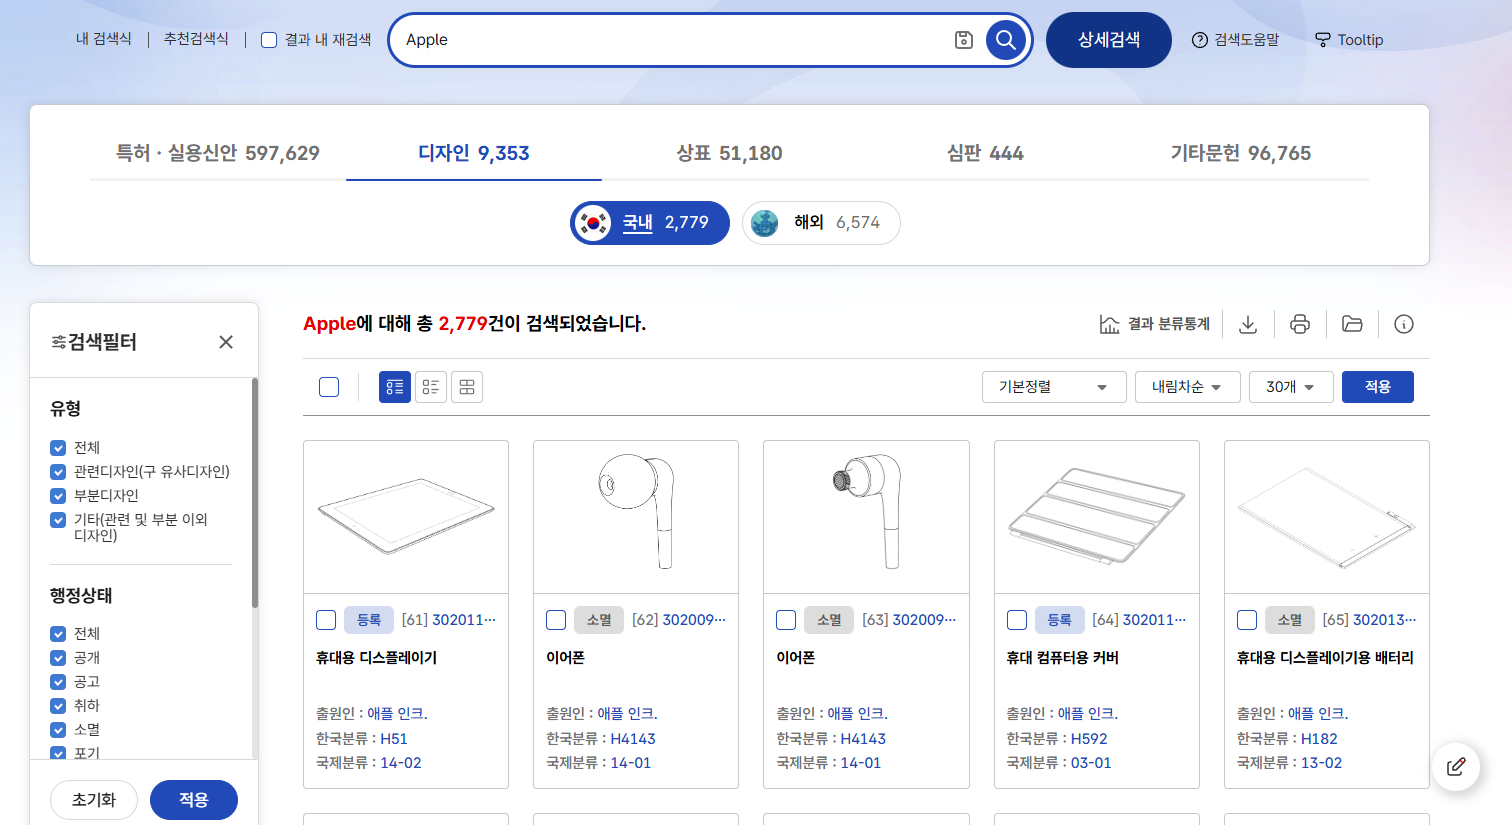This screenshot has height=825, width=1512.
Task: Click 국제분류 03-01 link
Action: coord(1091,763)
